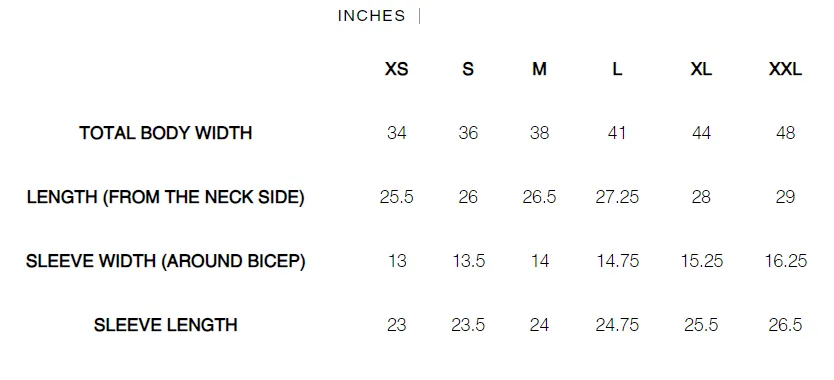Click the XXL size column header
Image resolution: width=834 pixels, height=380 pixels.
tap(785, 69)
